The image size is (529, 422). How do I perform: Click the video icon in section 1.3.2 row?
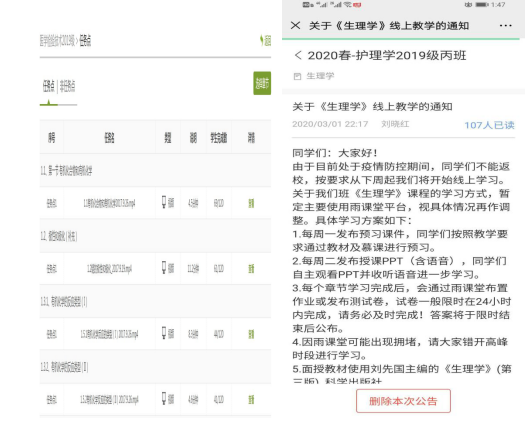164,398
